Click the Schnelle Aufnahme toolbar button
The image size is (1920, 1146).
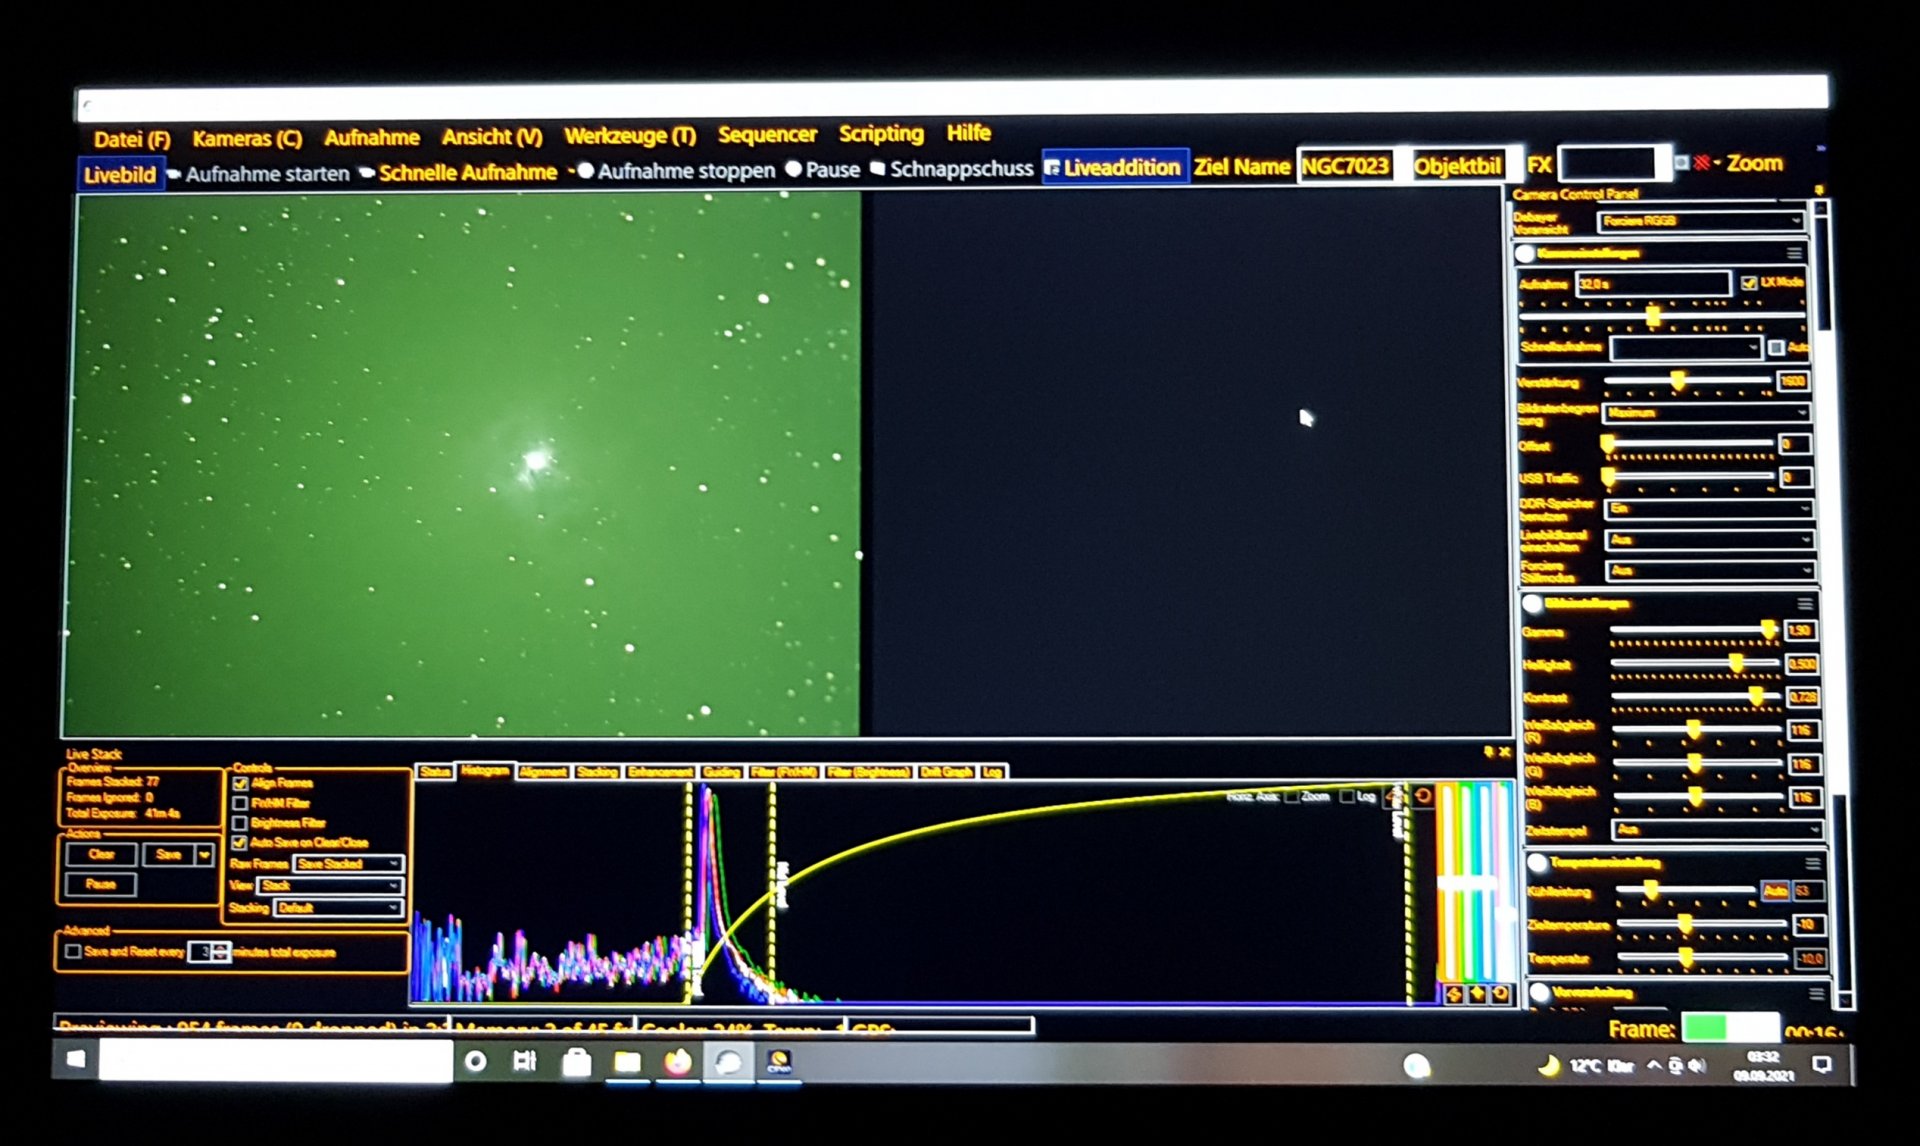(458, 173)
